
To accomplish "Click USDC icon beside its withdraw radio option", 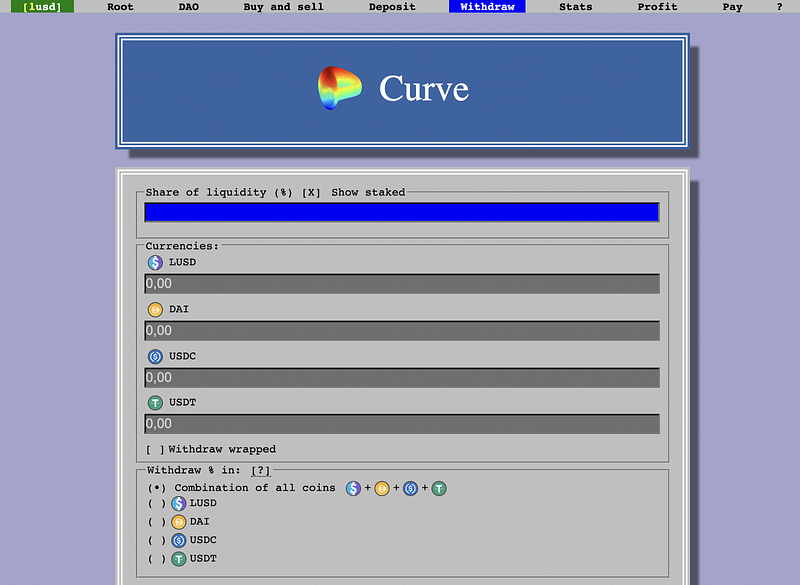I will (179, 540).
